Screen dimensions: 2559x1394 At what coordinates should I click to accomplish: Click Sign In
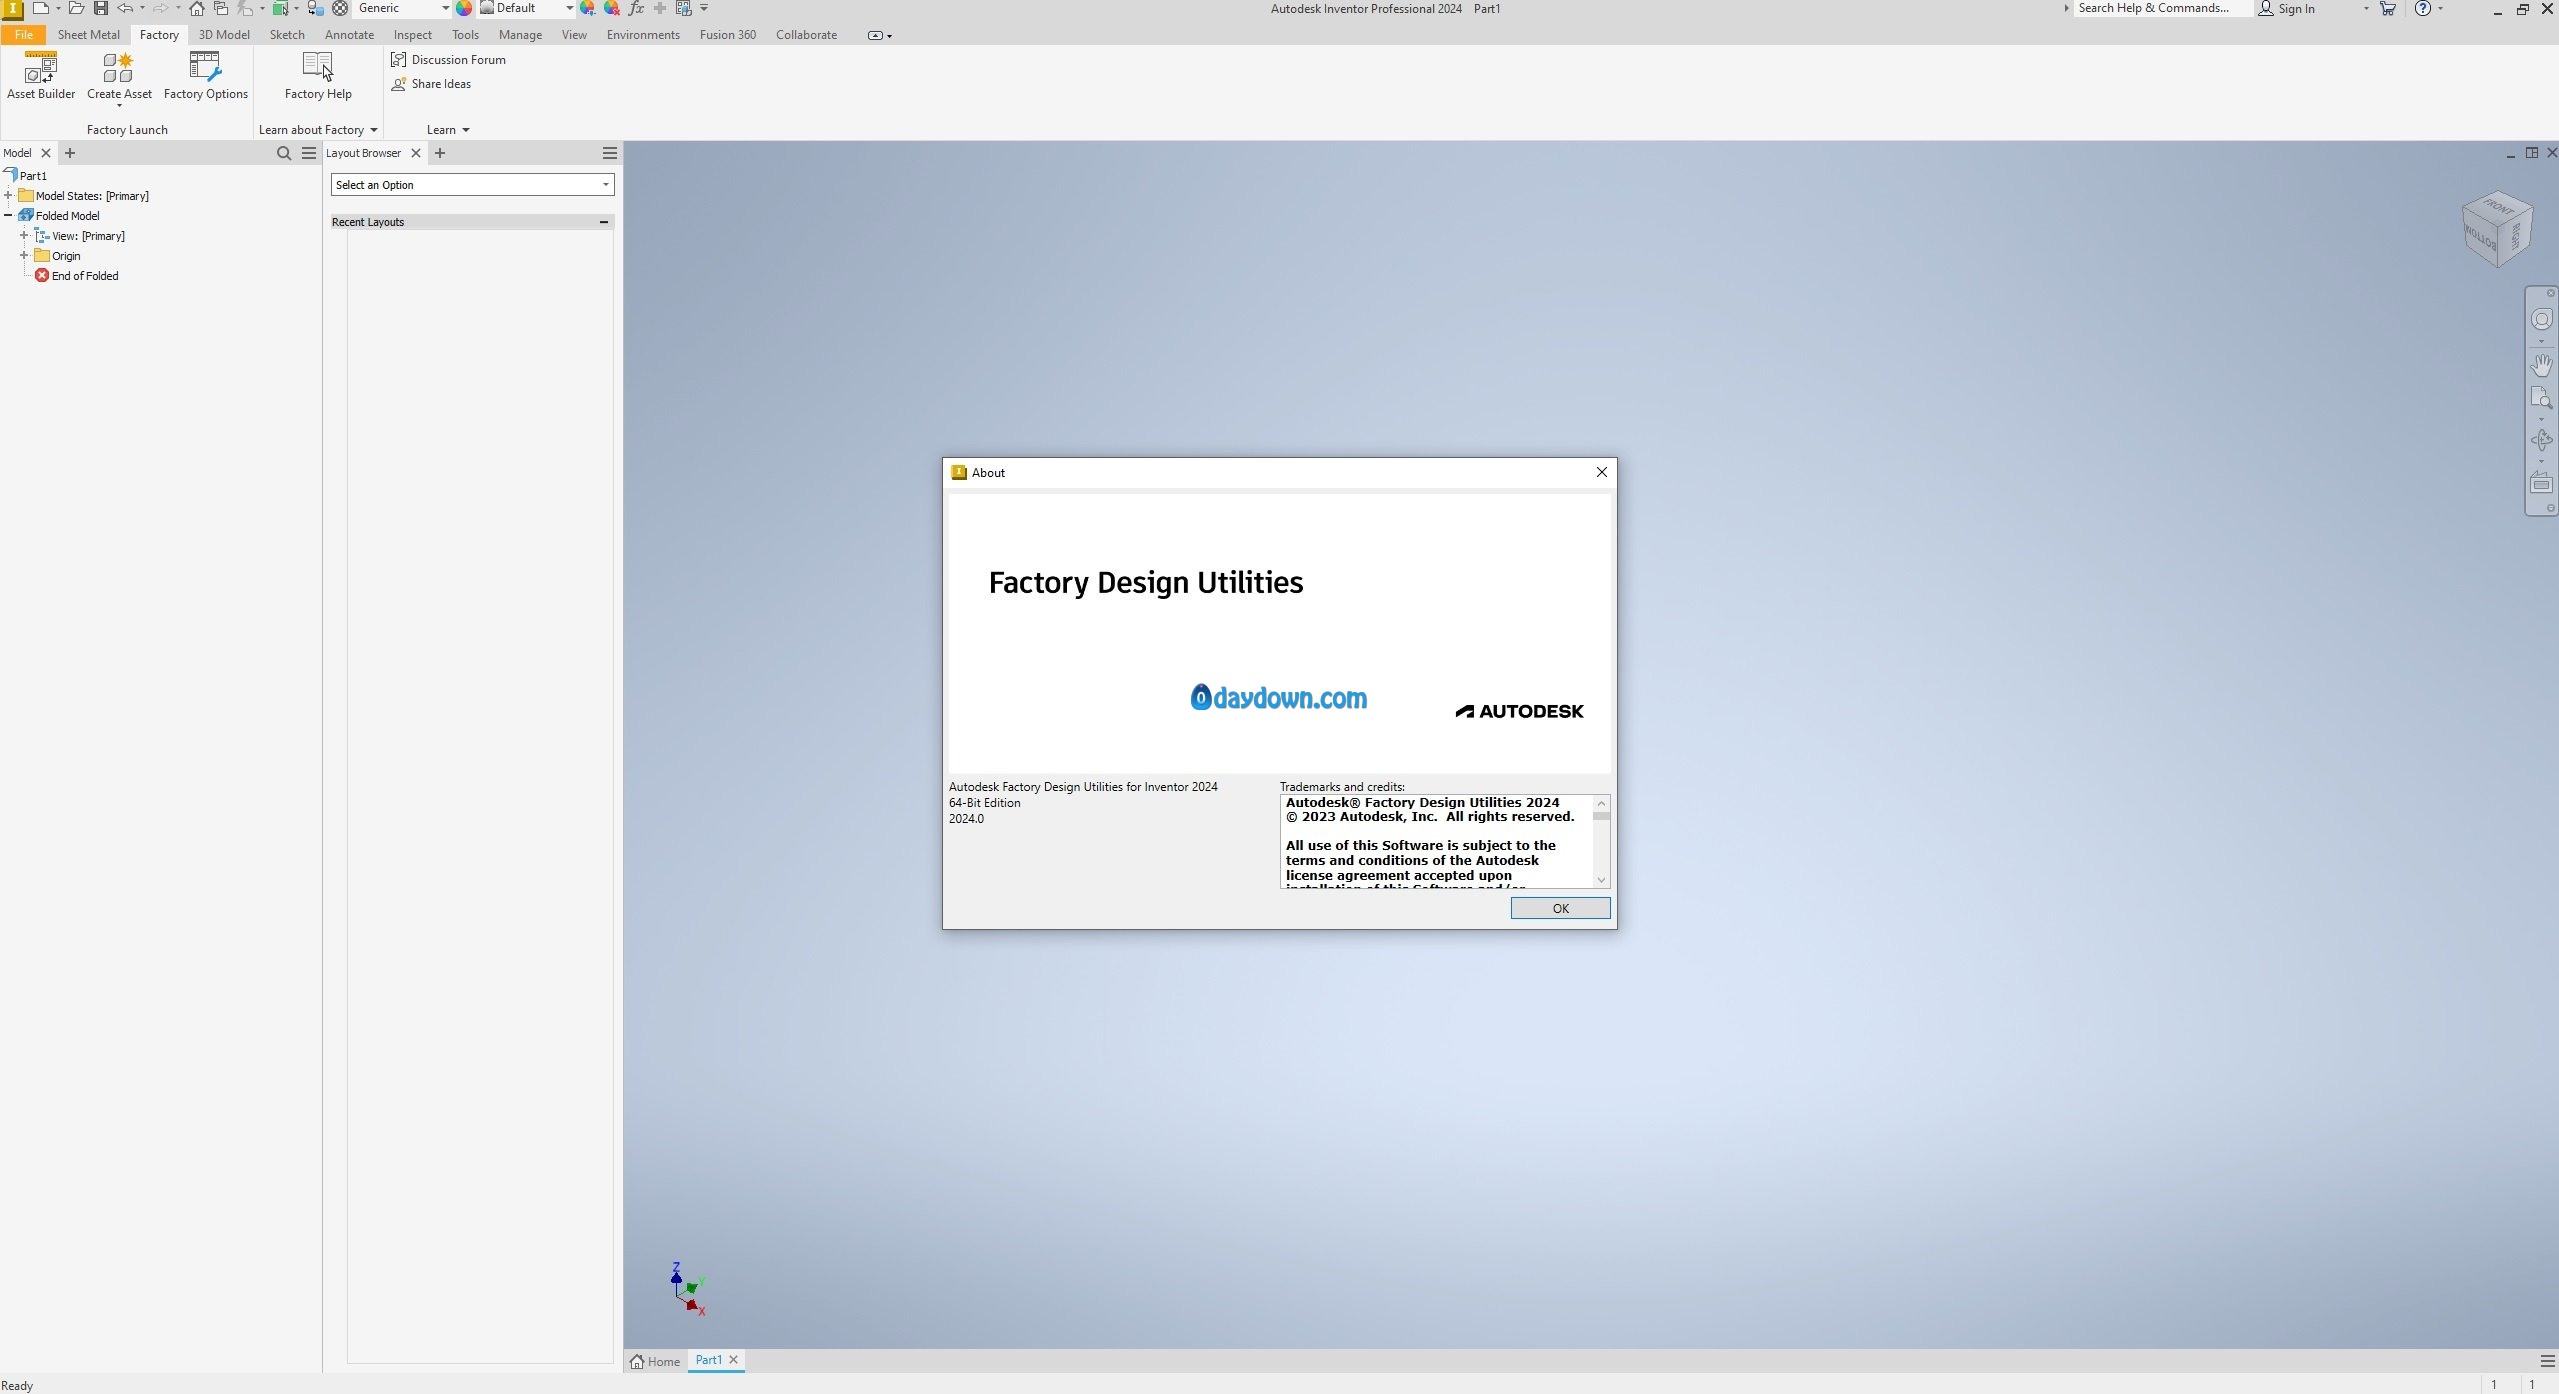pyautogui.click(x=2287, y=8)
